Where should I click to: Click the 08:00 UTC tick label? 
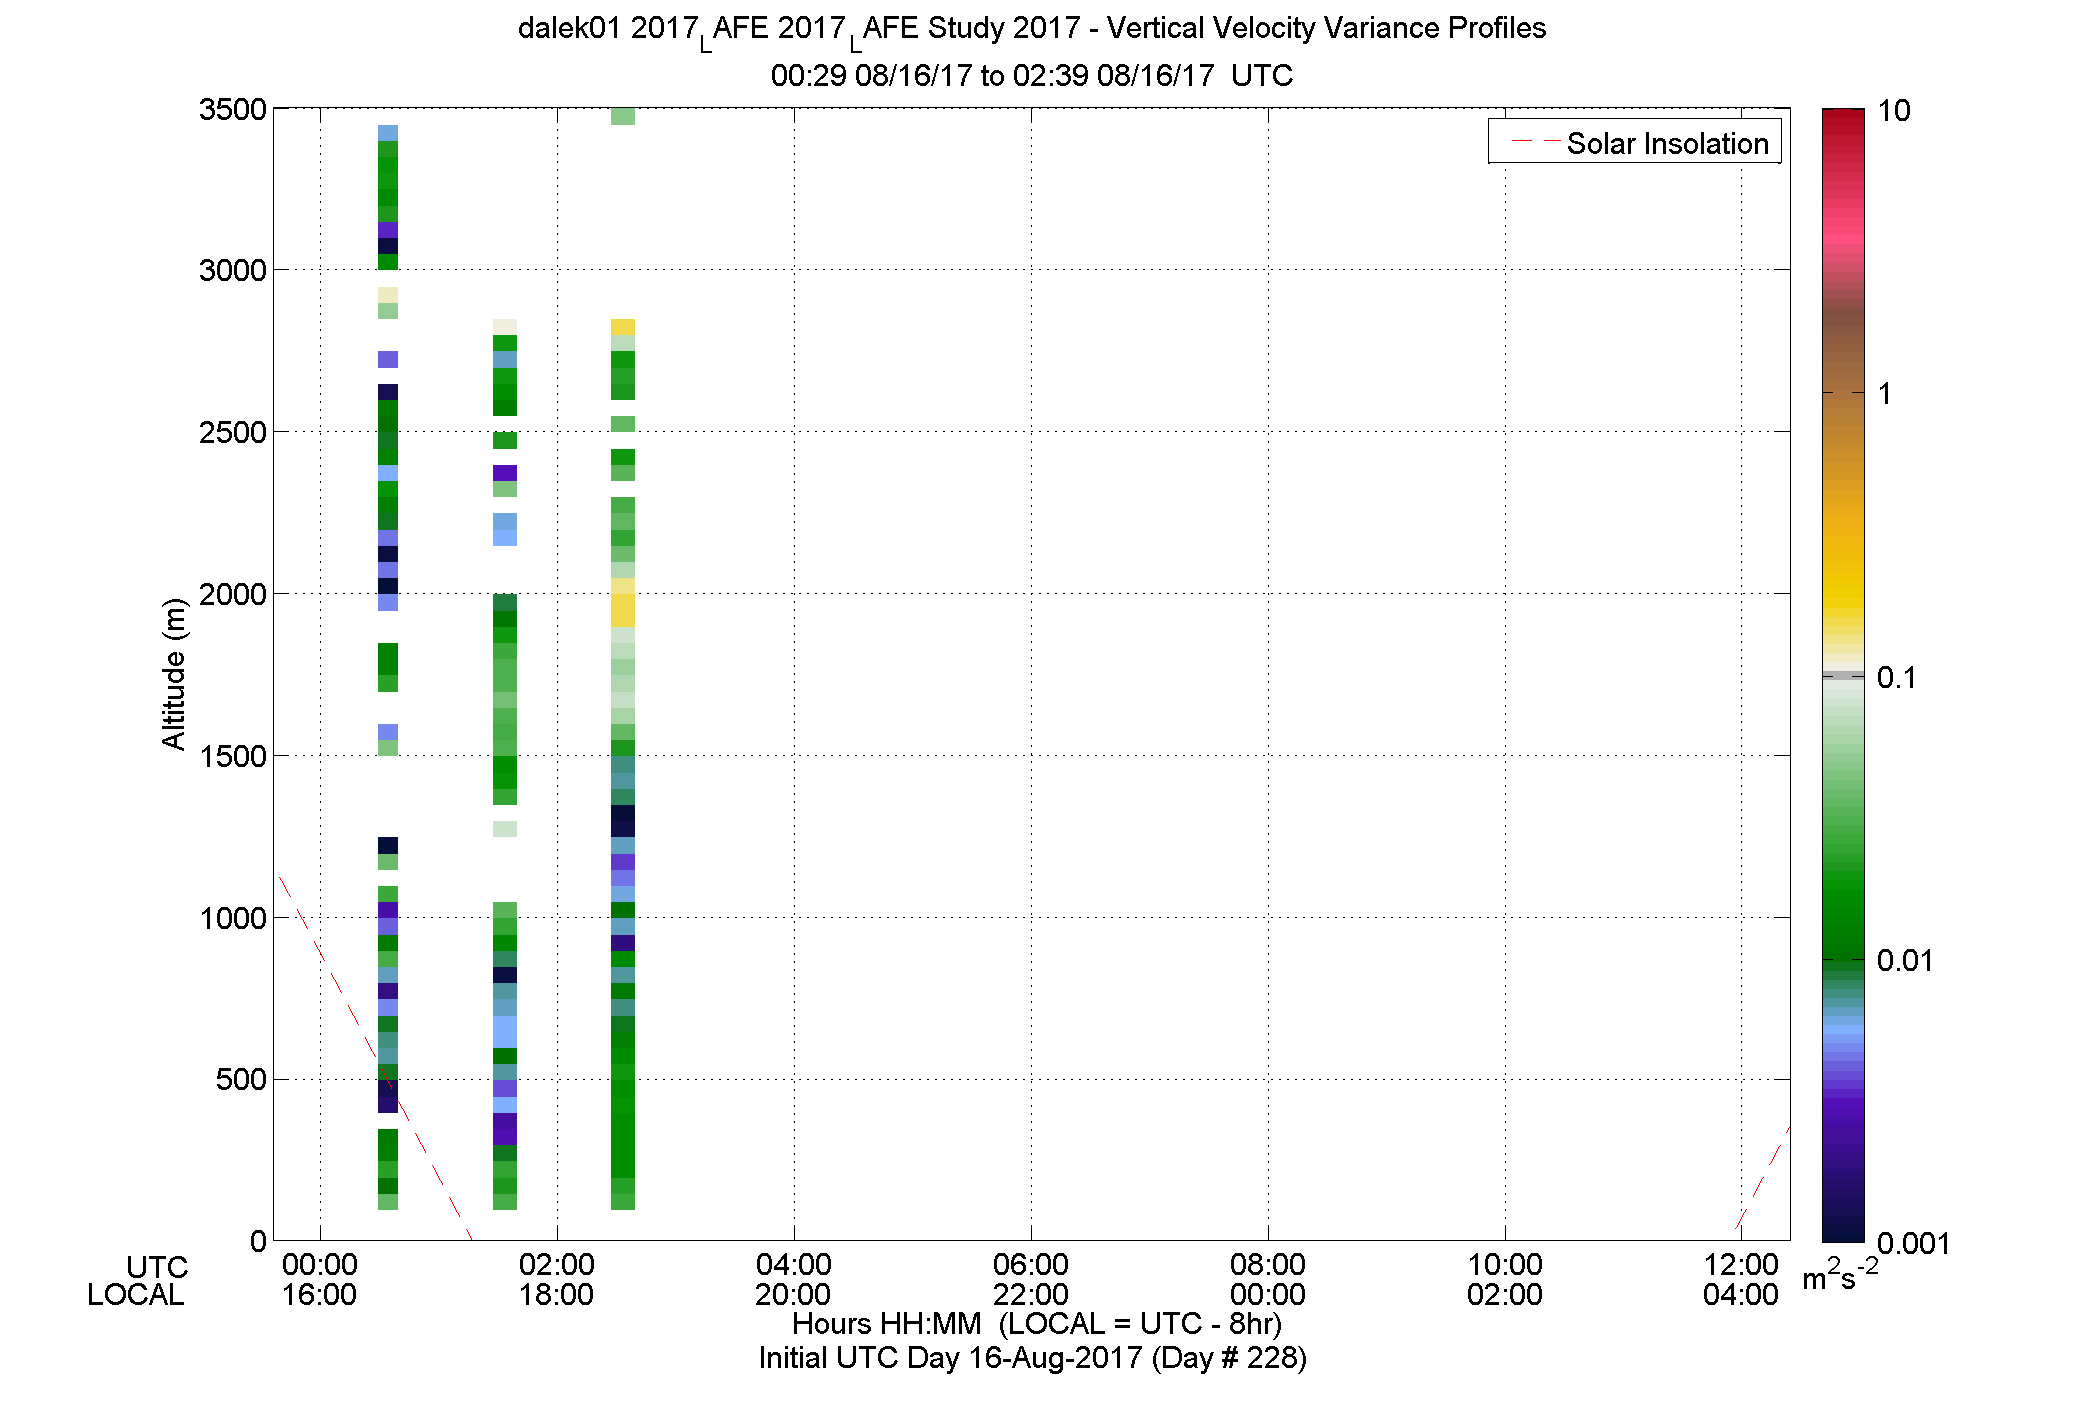coord(1268,1265)
